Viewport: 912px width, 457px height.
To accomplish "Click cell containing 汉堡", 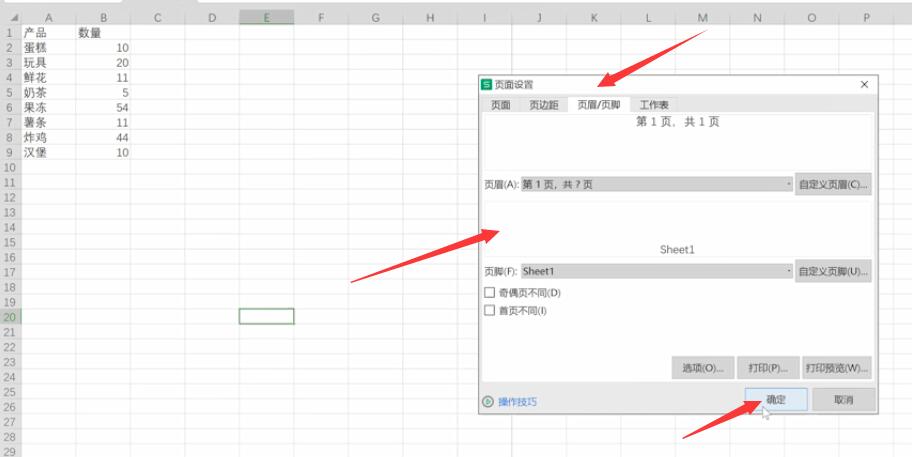I will [x=48, y=152].
